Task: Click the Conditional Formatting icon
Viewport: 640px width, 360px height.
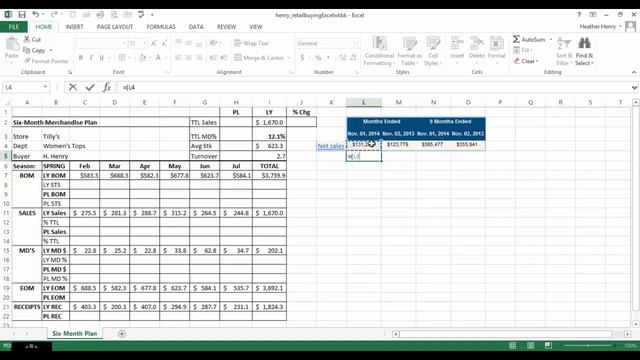Action: 379,44
